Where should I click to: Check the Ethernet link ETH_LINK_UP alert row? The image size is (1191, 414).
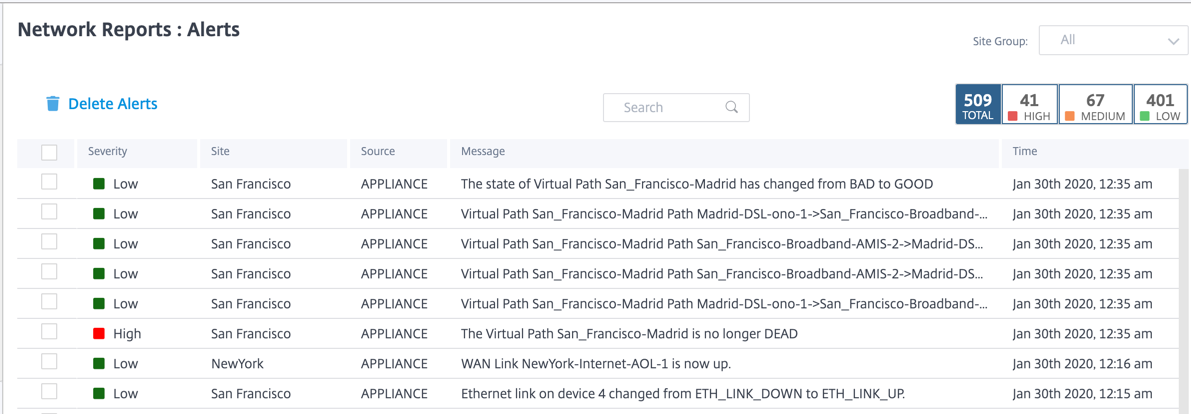tap(49, 392)
